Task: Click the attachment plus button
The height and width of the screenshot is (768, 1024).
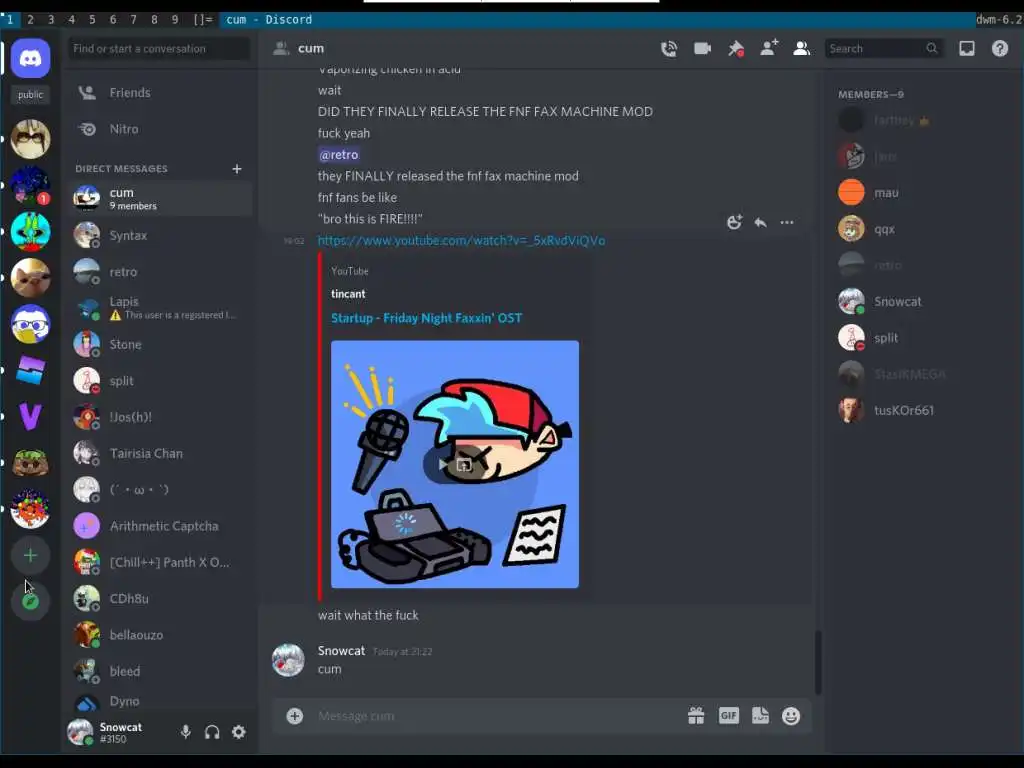Action: tap(295, 716)
